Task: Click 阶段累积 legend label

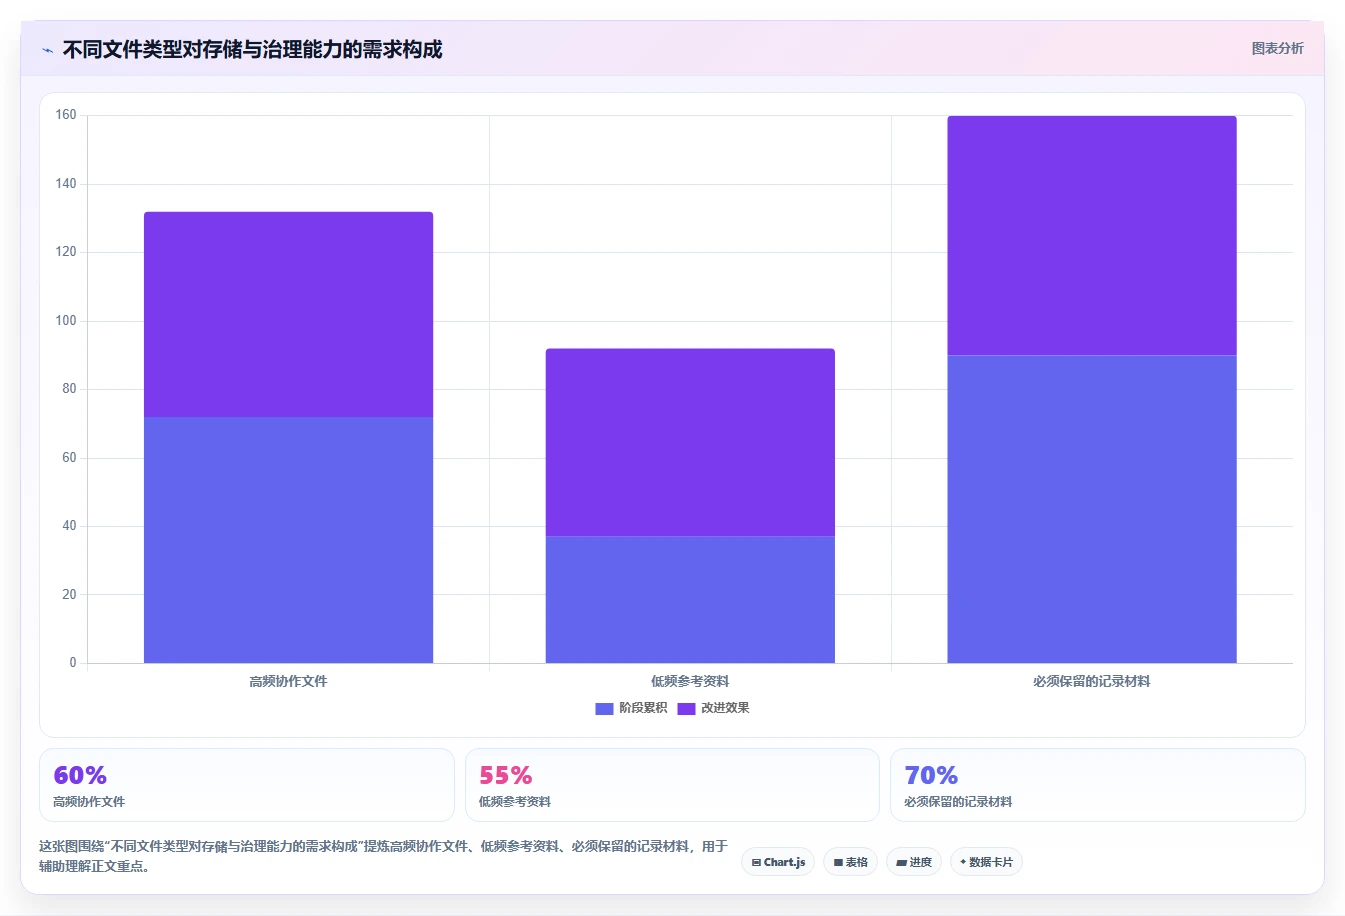Action: click(x=643, y=708)
